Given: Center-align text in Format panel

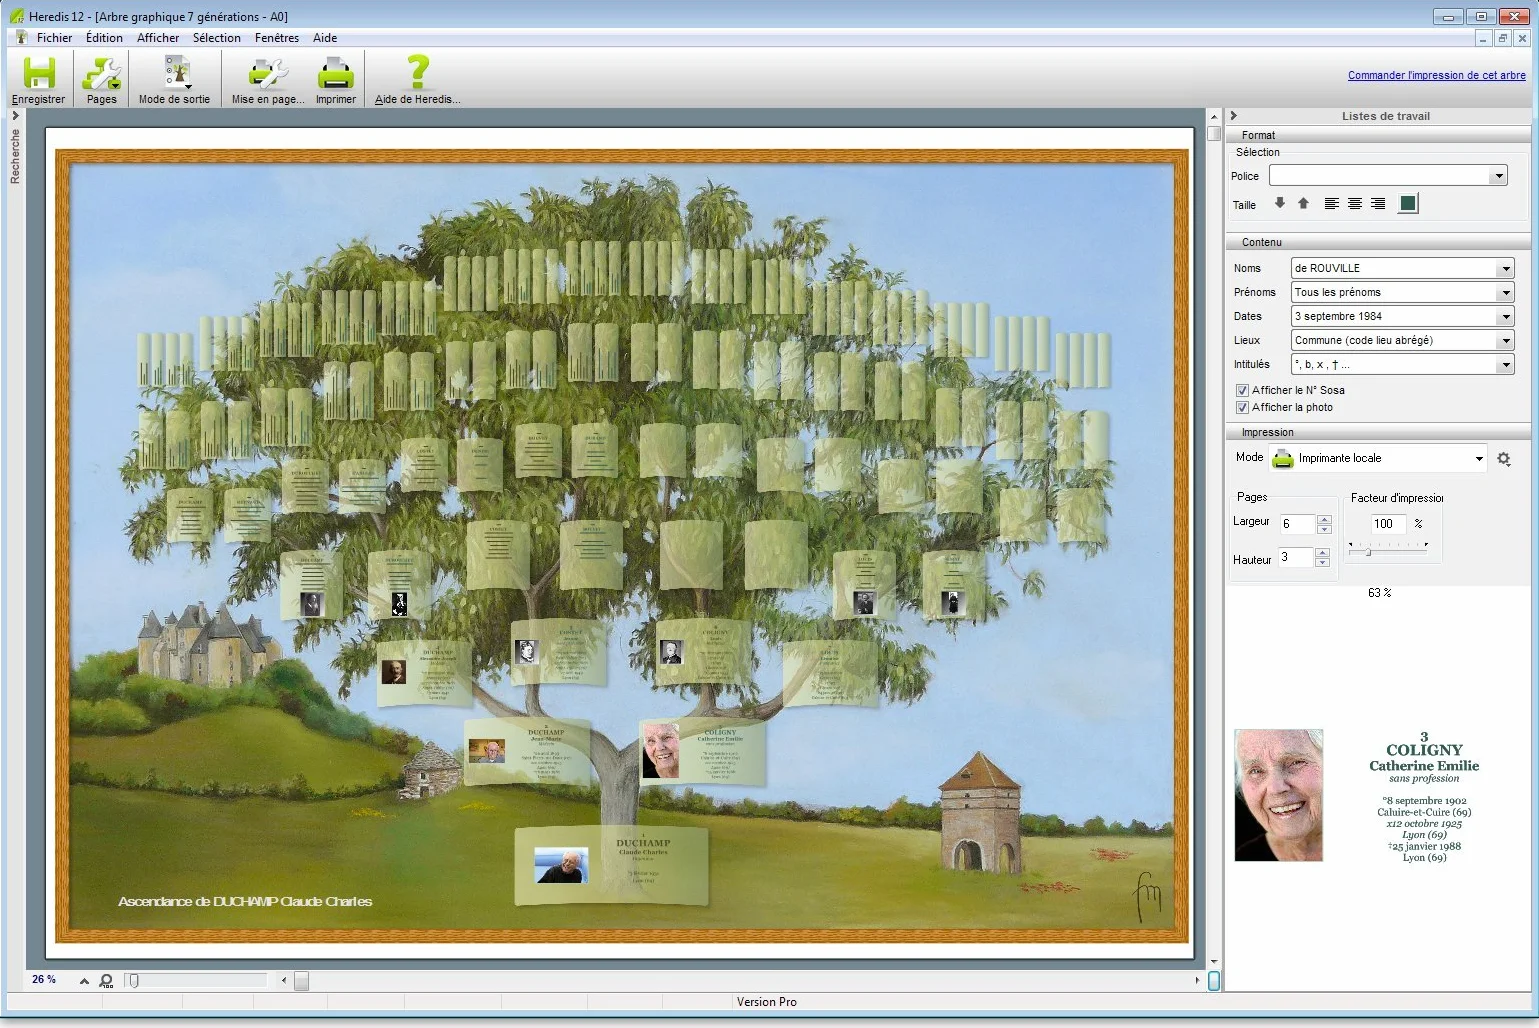Looking at the screenshot, I should [x=1355, y=204].
